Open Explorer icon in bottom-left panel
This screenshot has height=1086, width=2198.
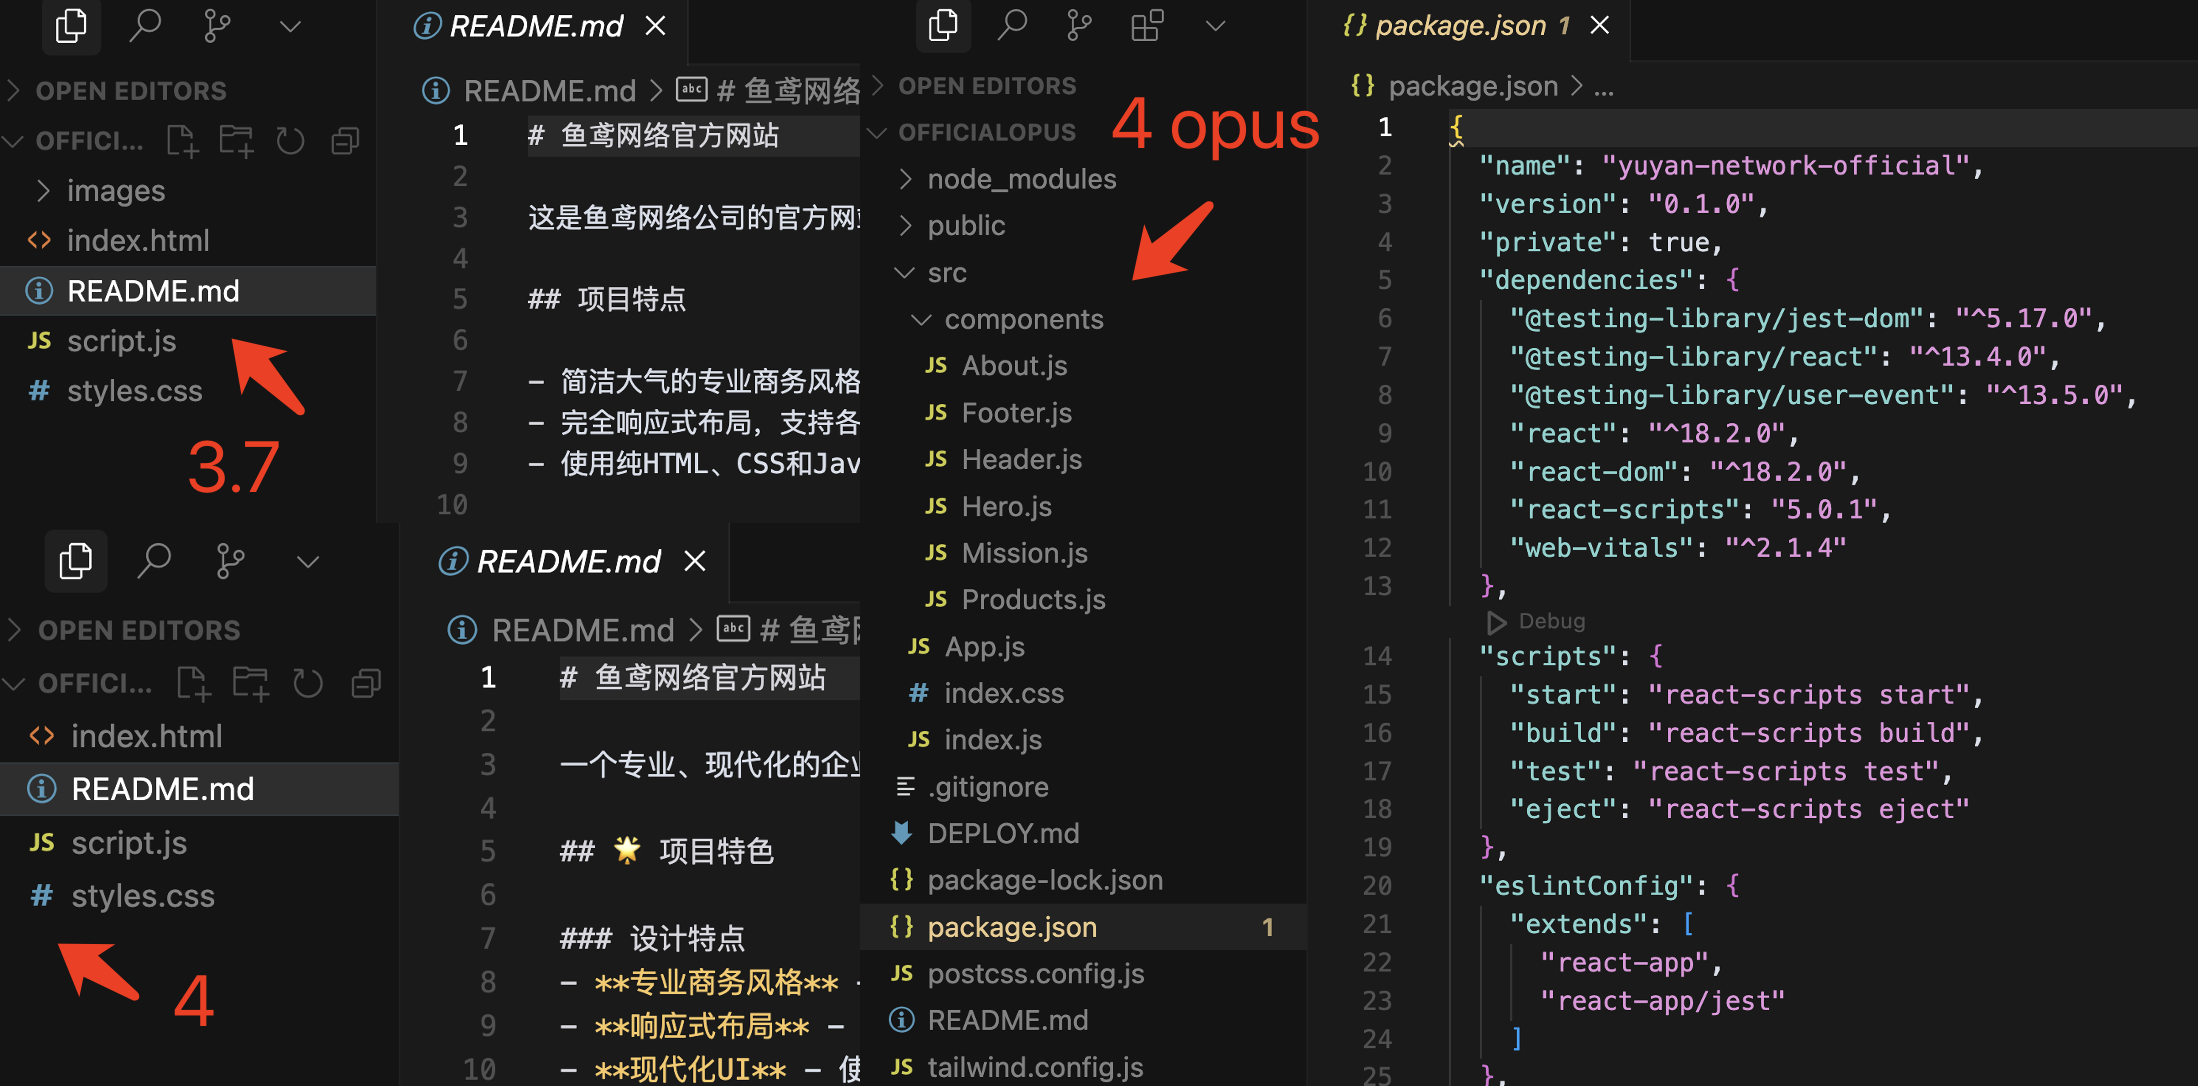point(75,561)
